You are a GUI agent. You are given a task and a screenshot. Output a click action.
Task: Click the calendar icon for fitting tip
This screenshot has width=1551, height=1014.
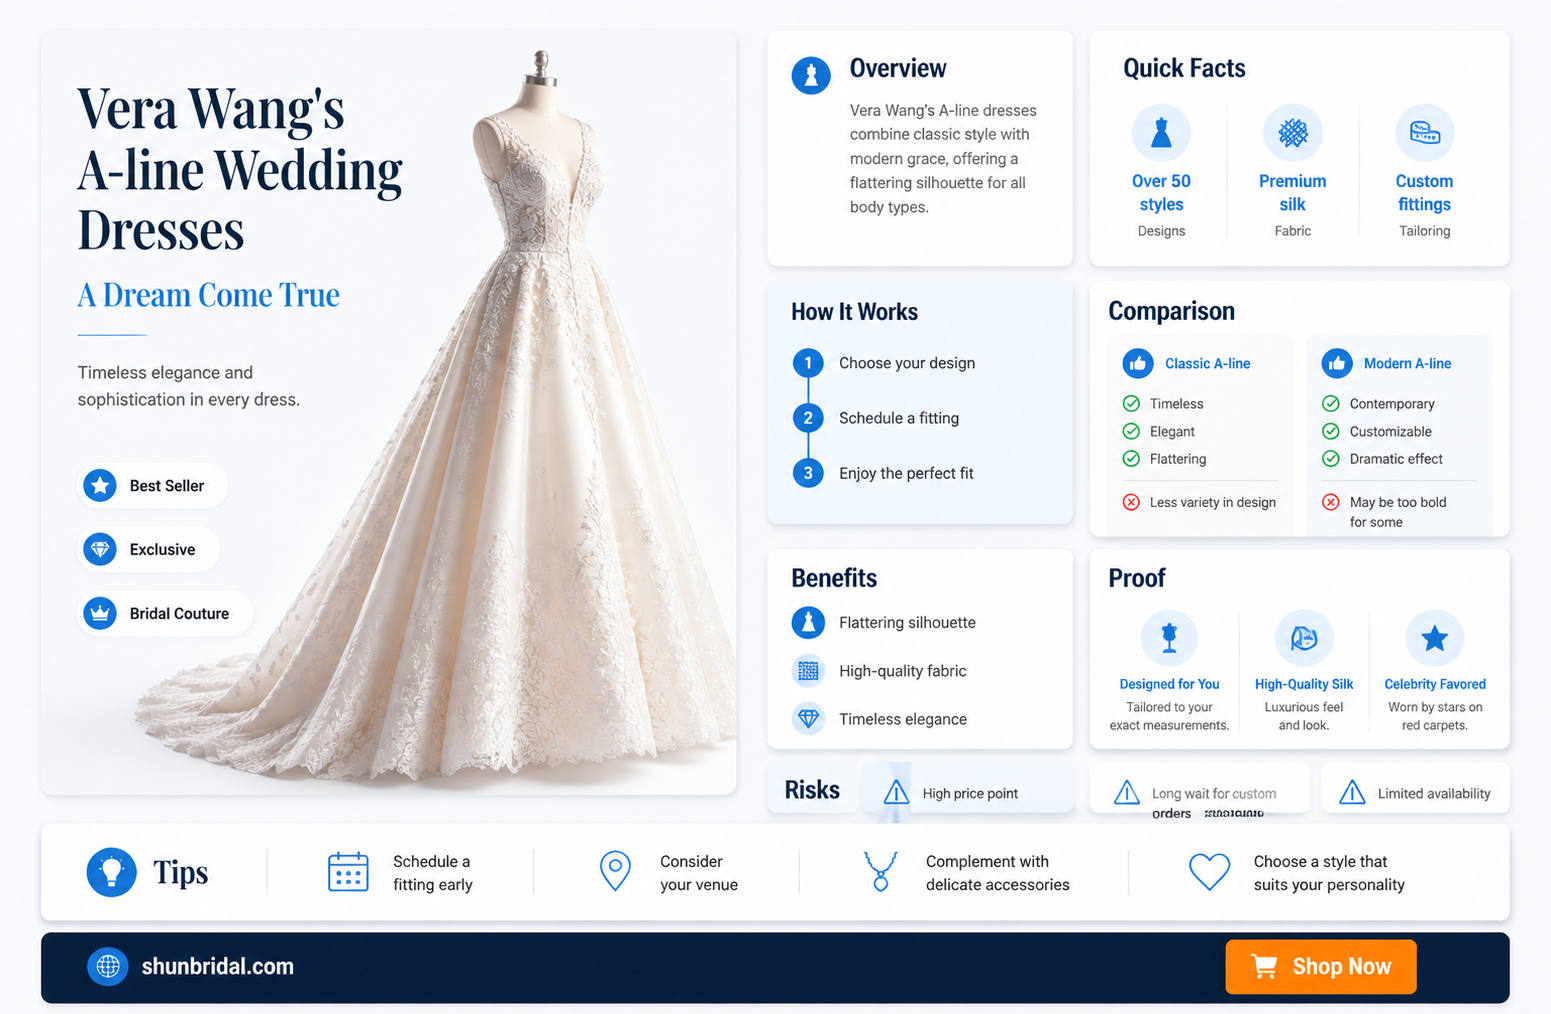click(x=348, y=872)
